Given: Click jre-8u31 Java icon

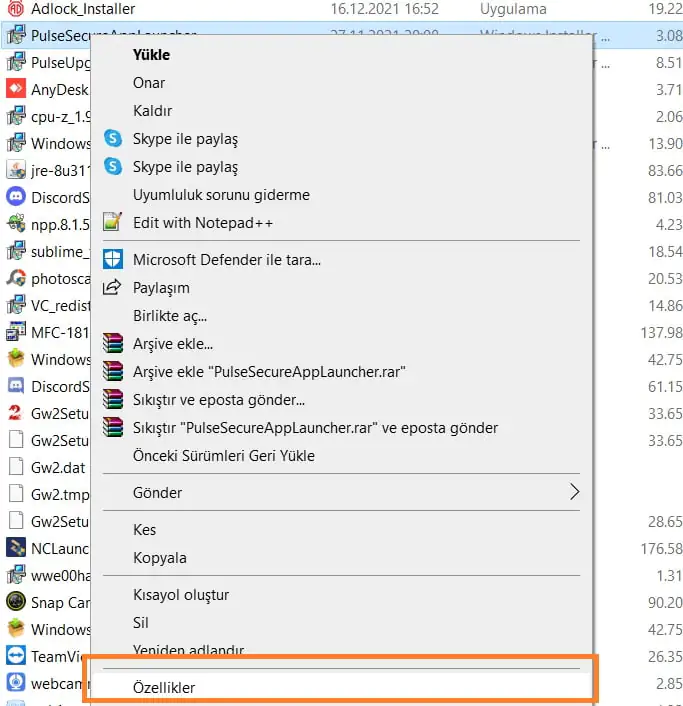Looking at the screenshot, I should click(16, 170).
